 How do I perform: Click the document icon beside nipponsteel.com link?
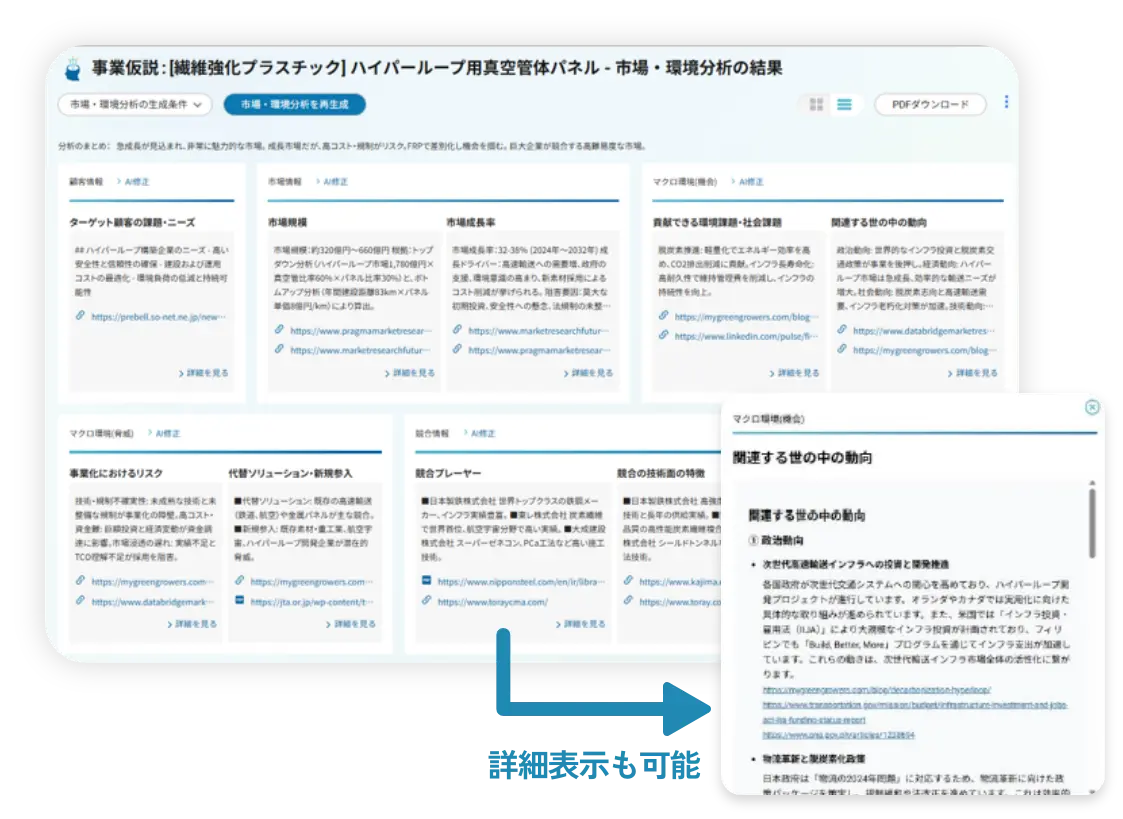[x=426, y=581]
